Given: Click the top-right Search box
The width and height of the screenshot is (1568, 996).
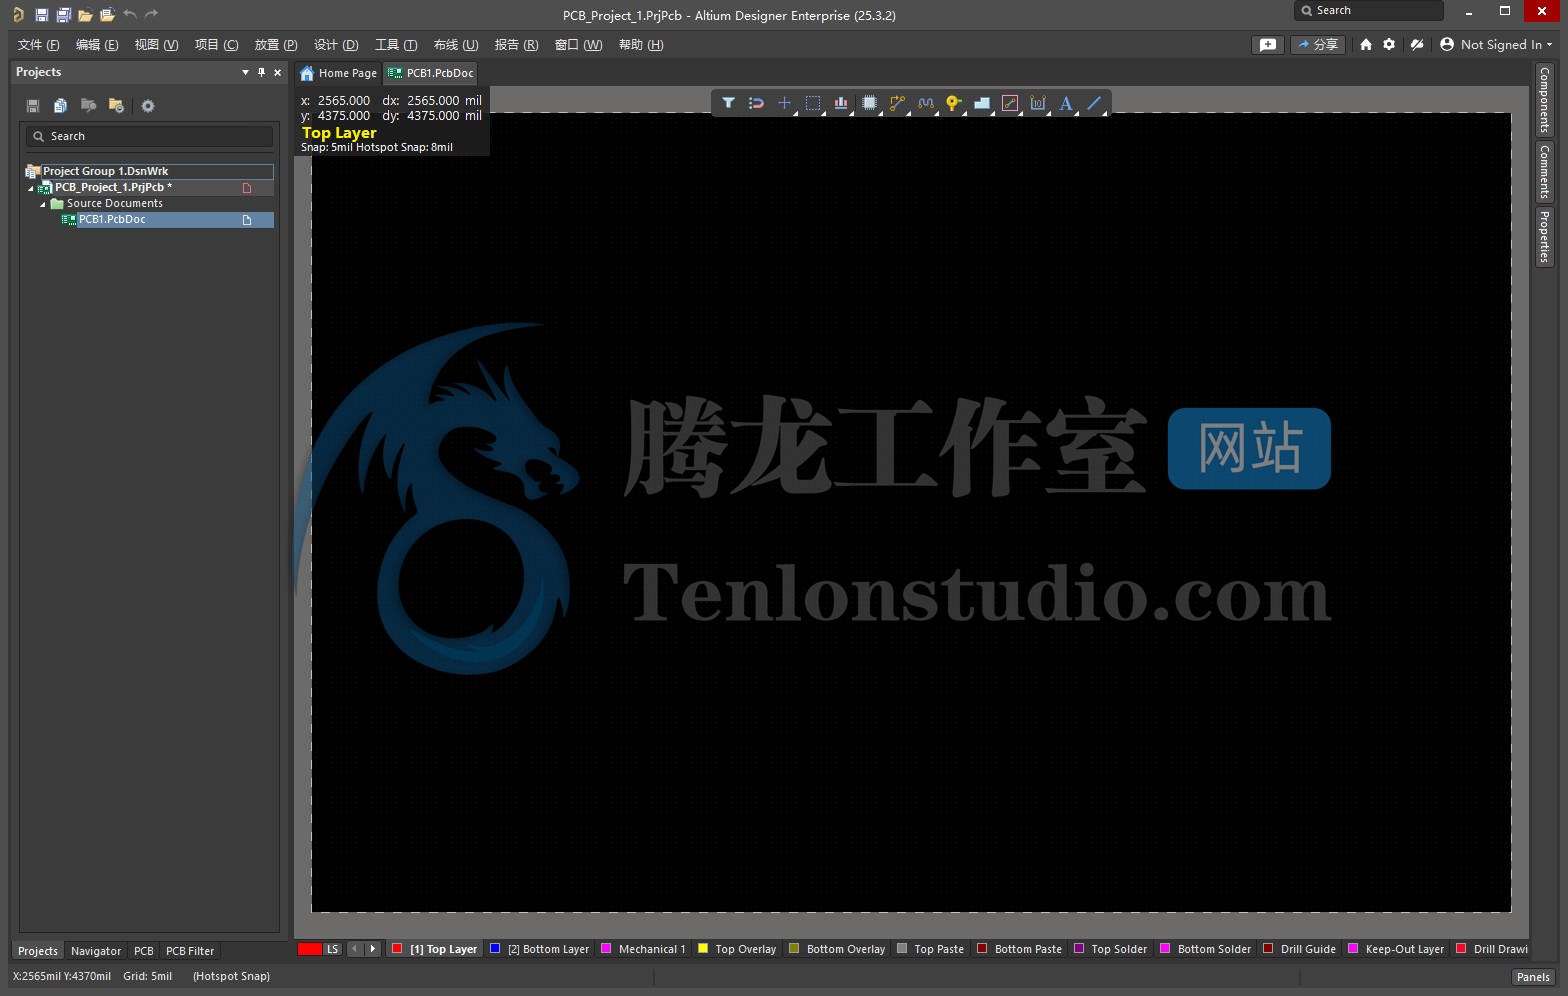Looking at the screenshot, I should pyautogui.click(x=1368, y=10).
